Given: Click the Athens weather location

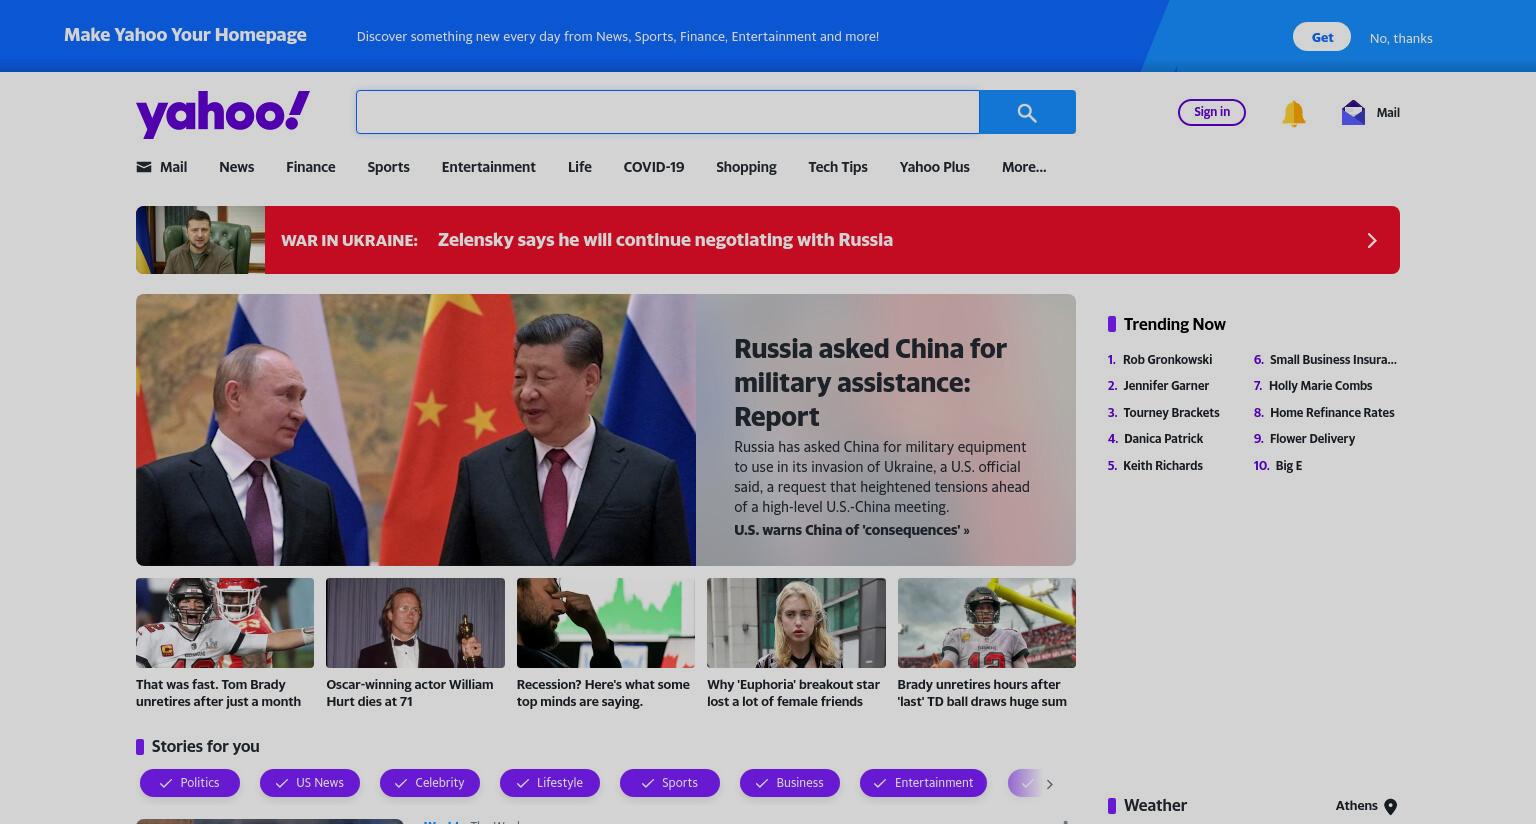Looking at the screenshot, I should point(1356,806).
